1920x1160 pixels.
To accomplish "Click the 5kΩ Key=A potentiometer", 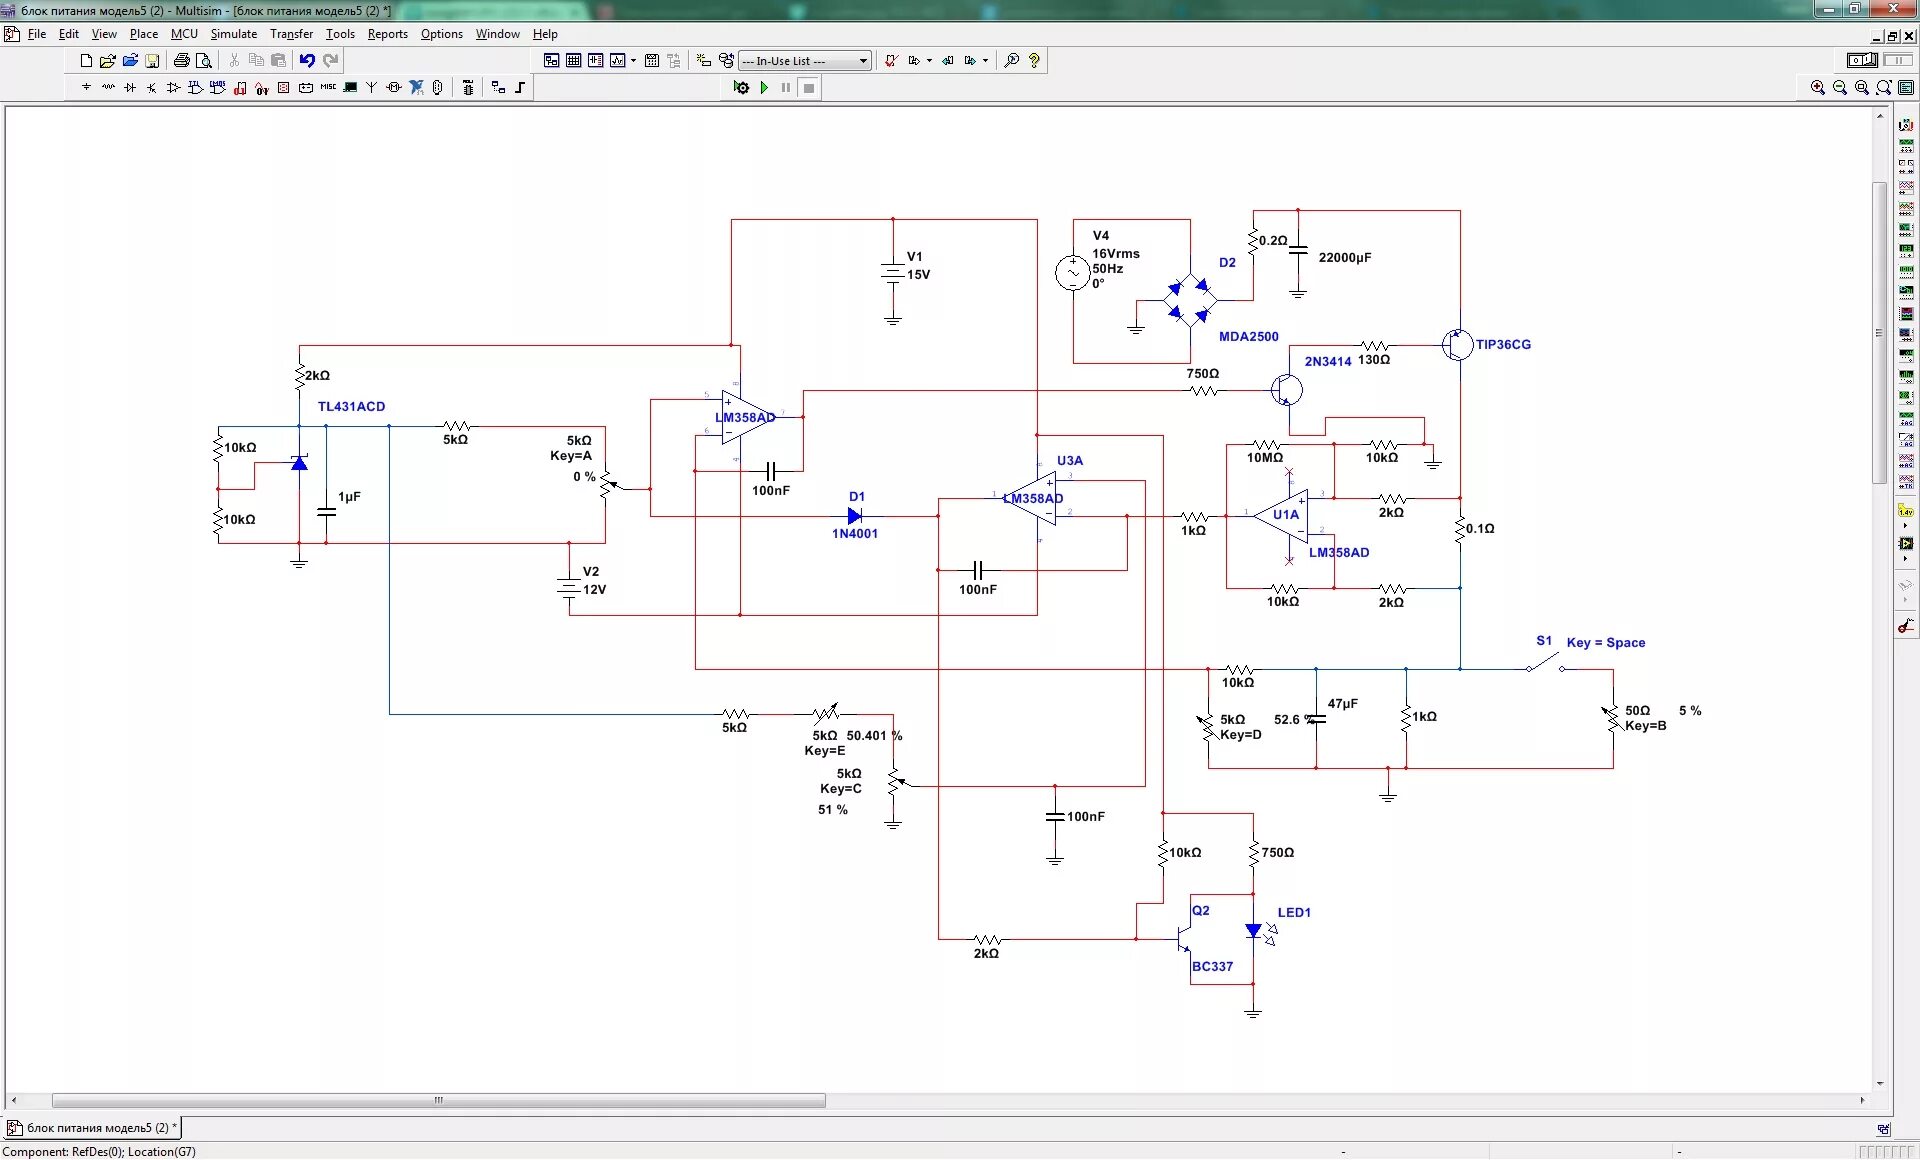I will (x=607, y=484).
